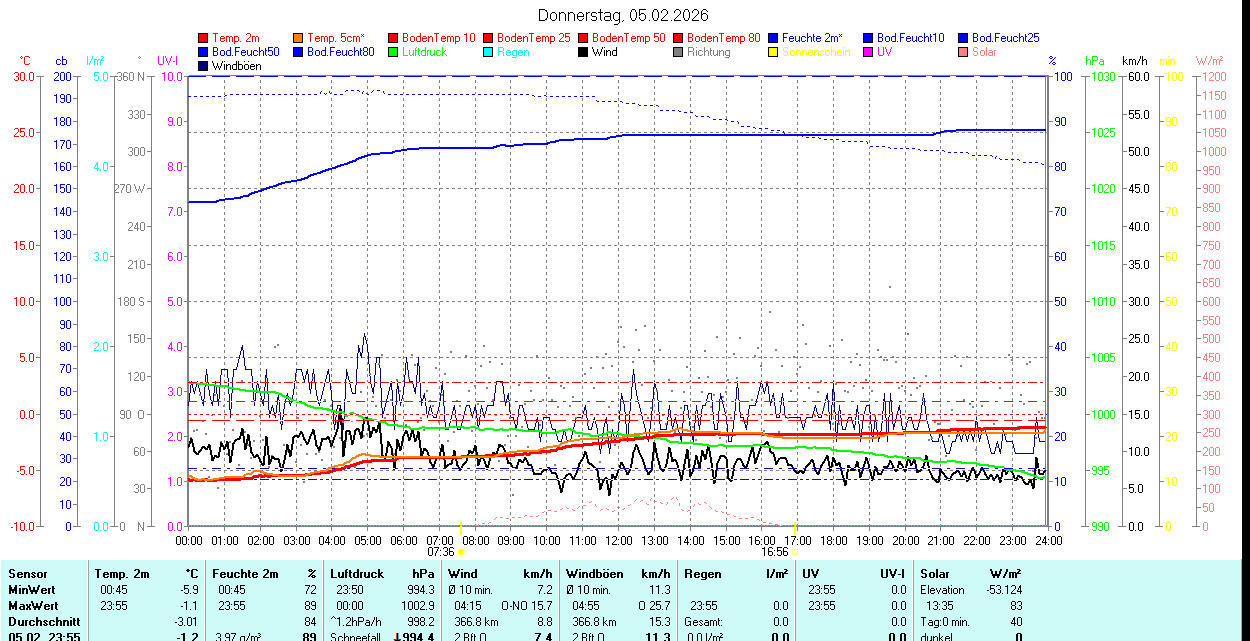Image resolution: width=1250 pixels, height=641 pixels.
Task: Click the 12:00 tick on the time axis
Action: [x=619, y=540]
